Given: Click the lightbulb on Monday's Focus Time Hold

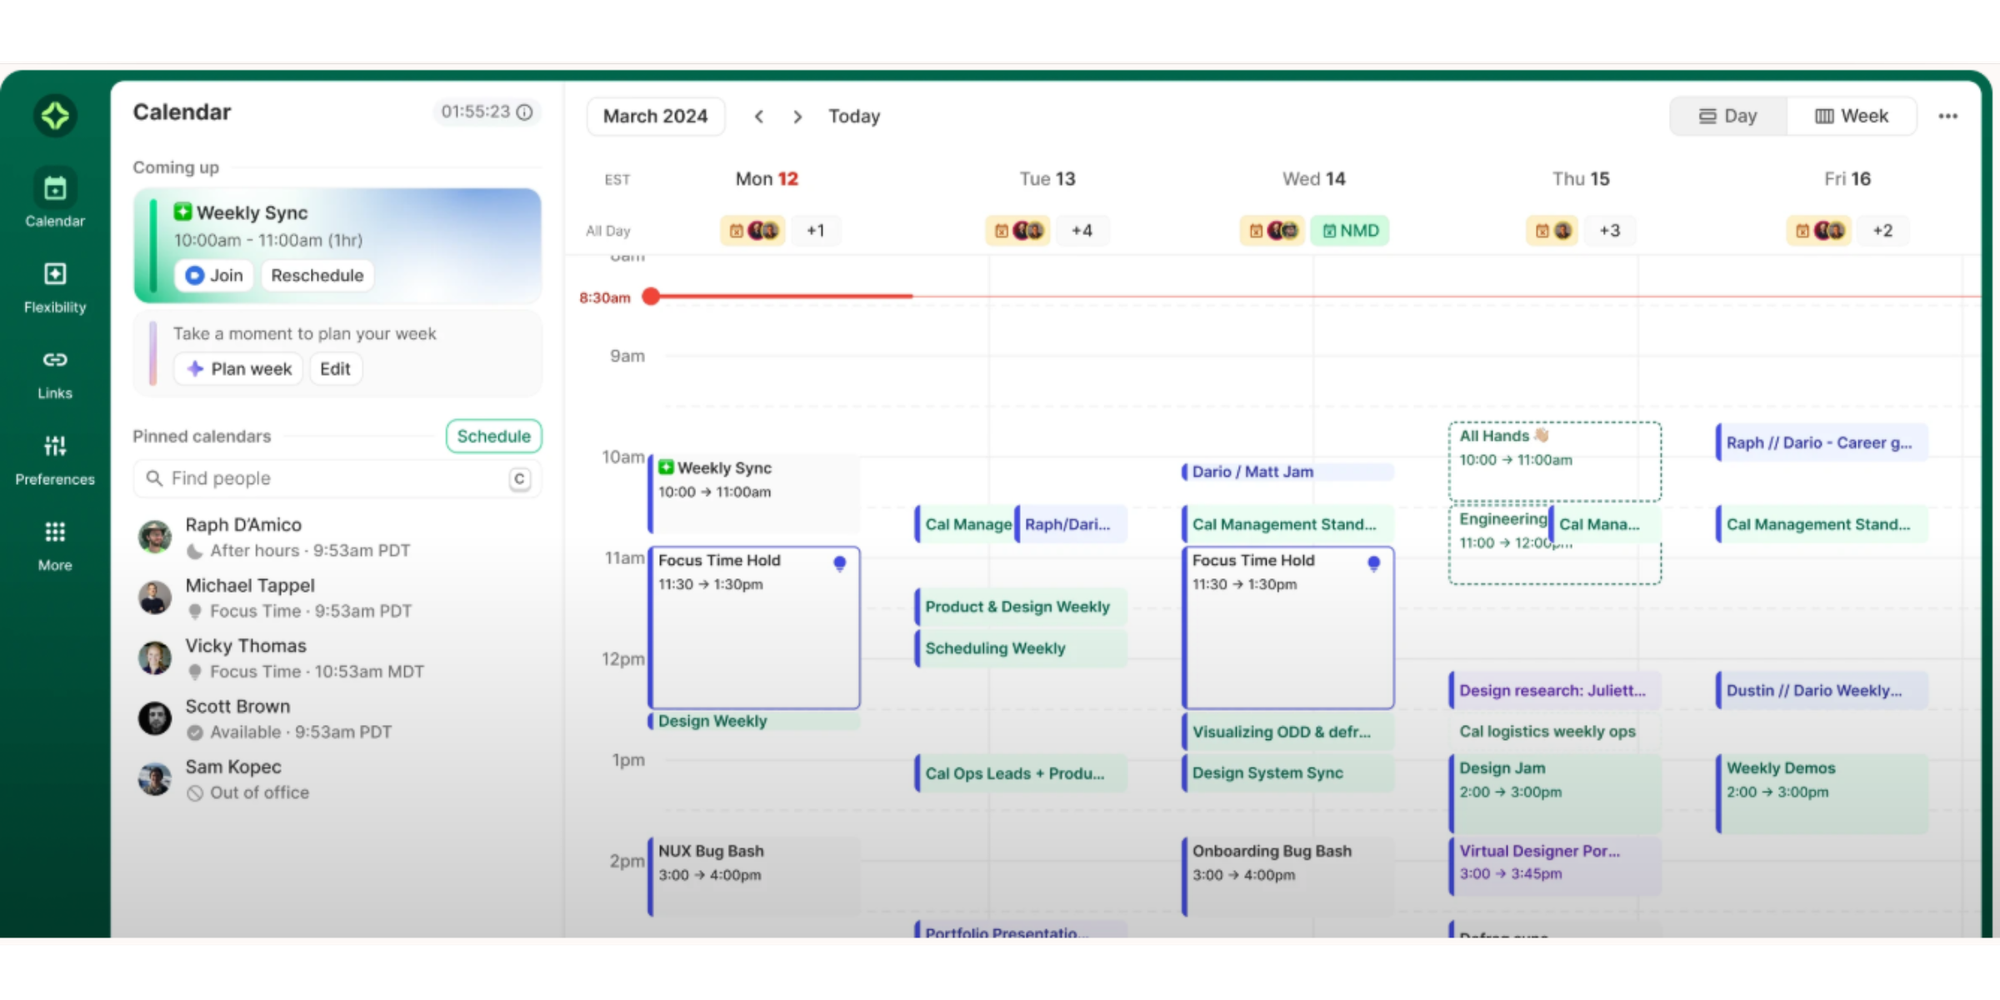Looking at the screenshot, I should [x=840, y=563].
